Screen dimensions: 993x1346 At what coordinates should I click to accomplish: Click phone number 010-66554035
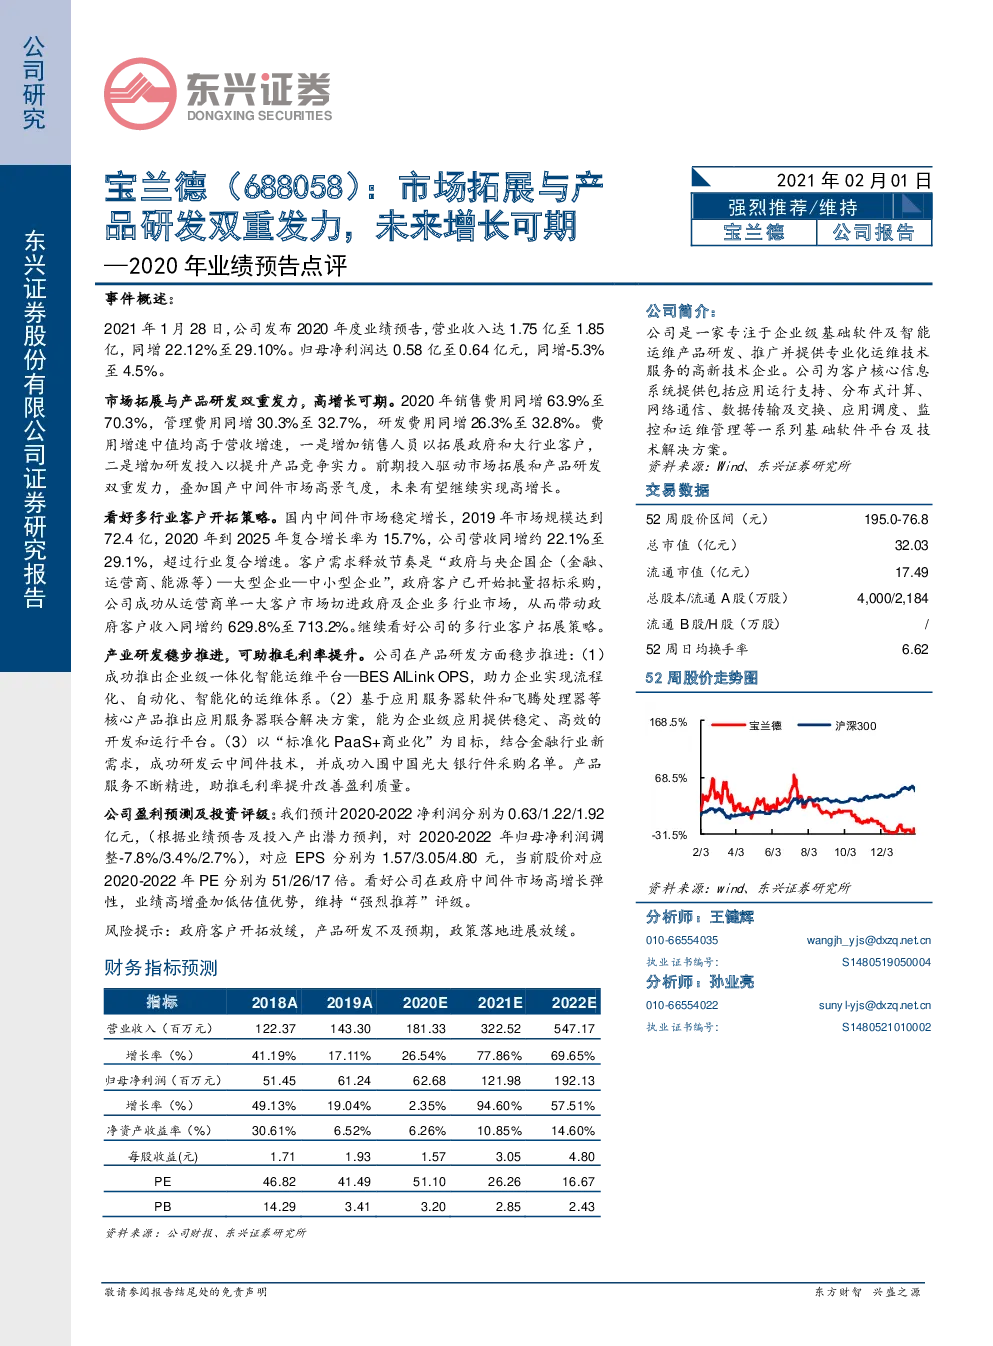[x=682, y=940]
